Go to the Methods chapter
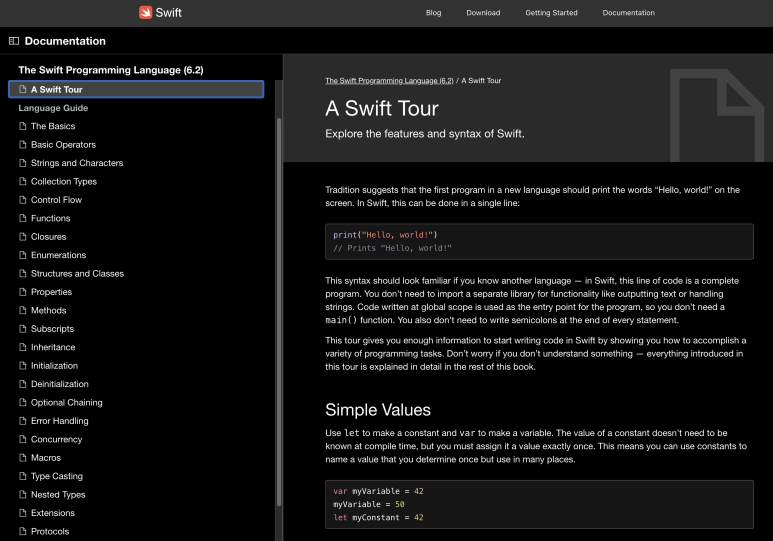The height and width of the screenshot is (541, 773). [48, 310]
